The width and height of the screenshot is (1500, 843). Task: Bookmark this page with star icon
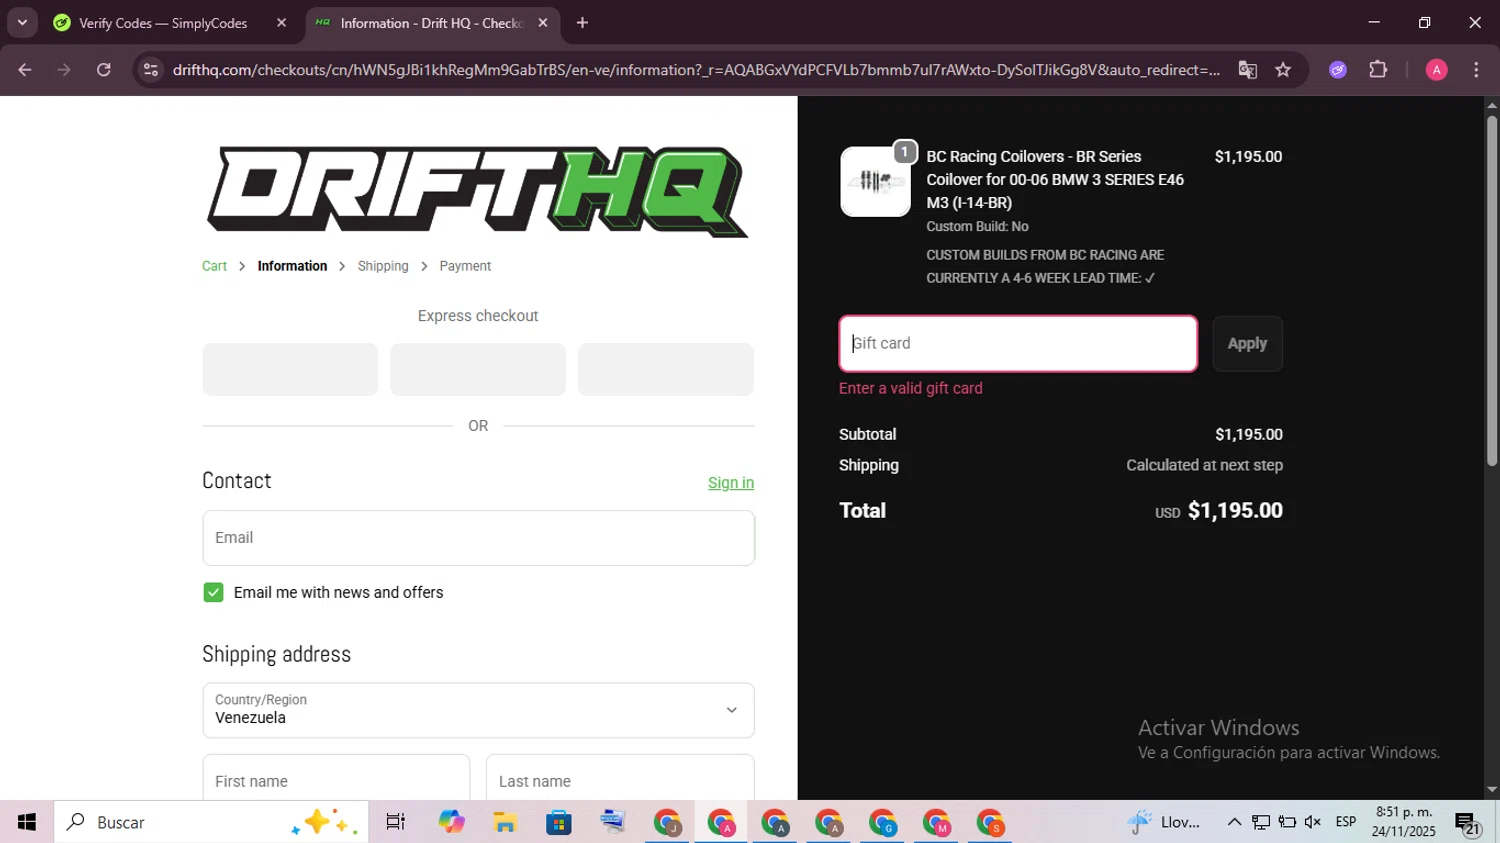pyautogui.click(x=1283, y=70)
